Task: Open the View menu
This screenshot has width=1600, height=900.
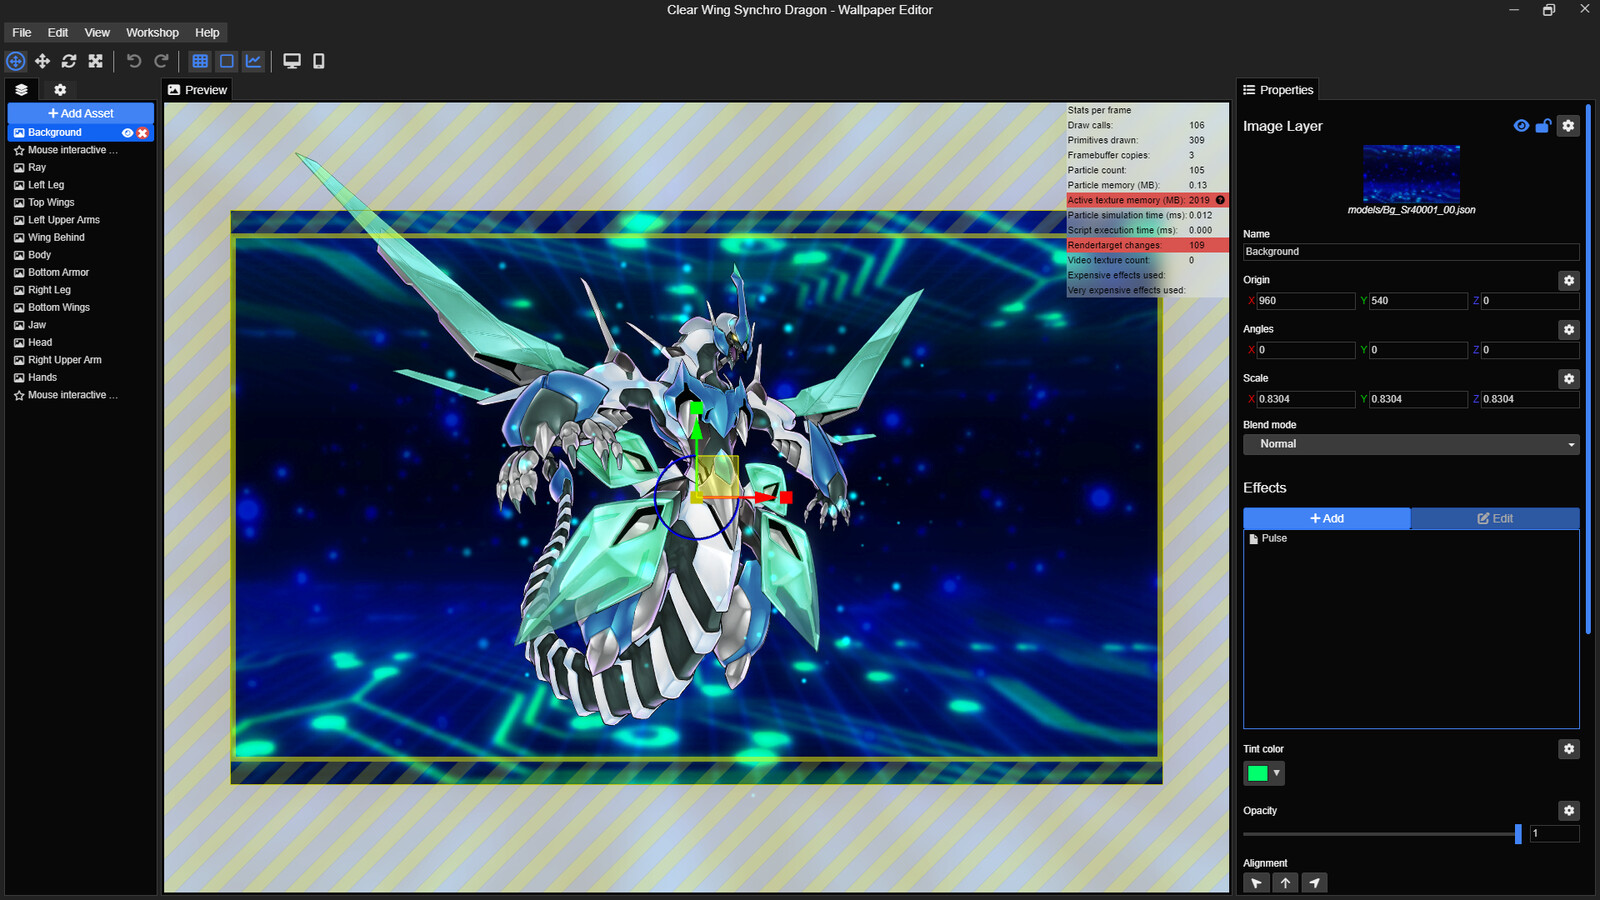Action: tap(97, 33)
